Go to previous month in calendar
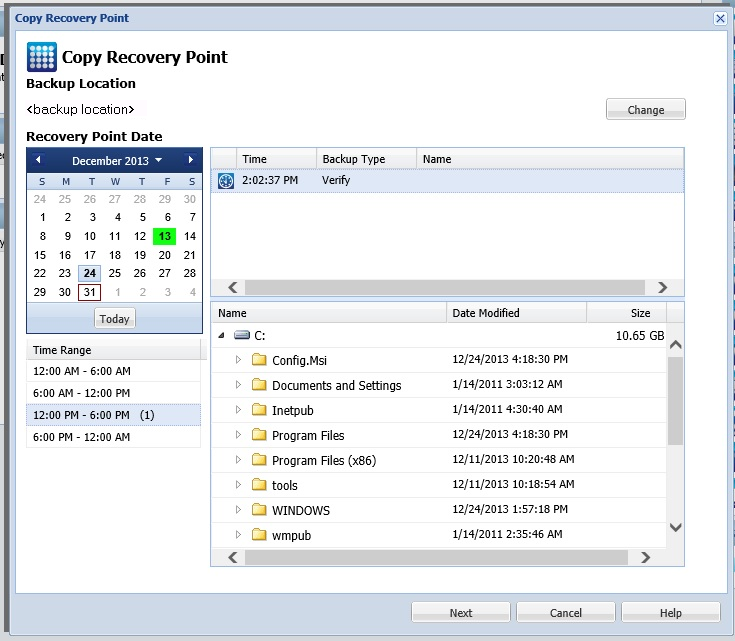 [x=38, y=160]
